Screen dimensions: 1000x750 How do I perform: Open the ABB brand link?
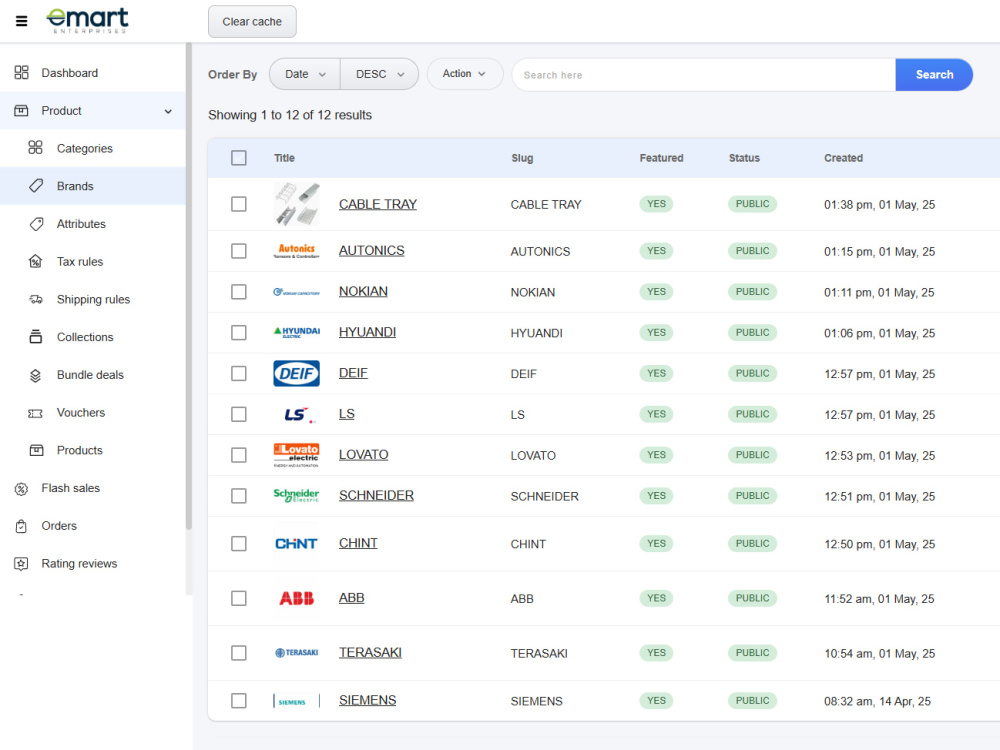[x=351, y=598]
